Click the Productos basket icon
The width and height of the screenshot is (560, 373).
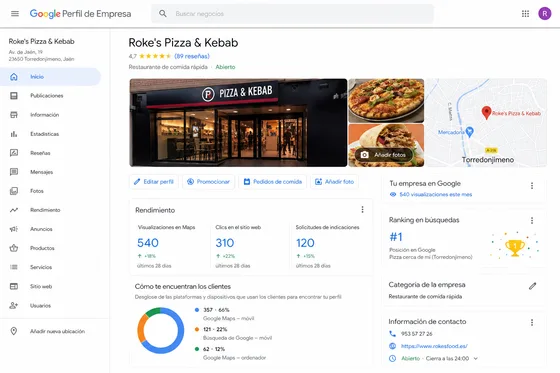coord(14,248)
